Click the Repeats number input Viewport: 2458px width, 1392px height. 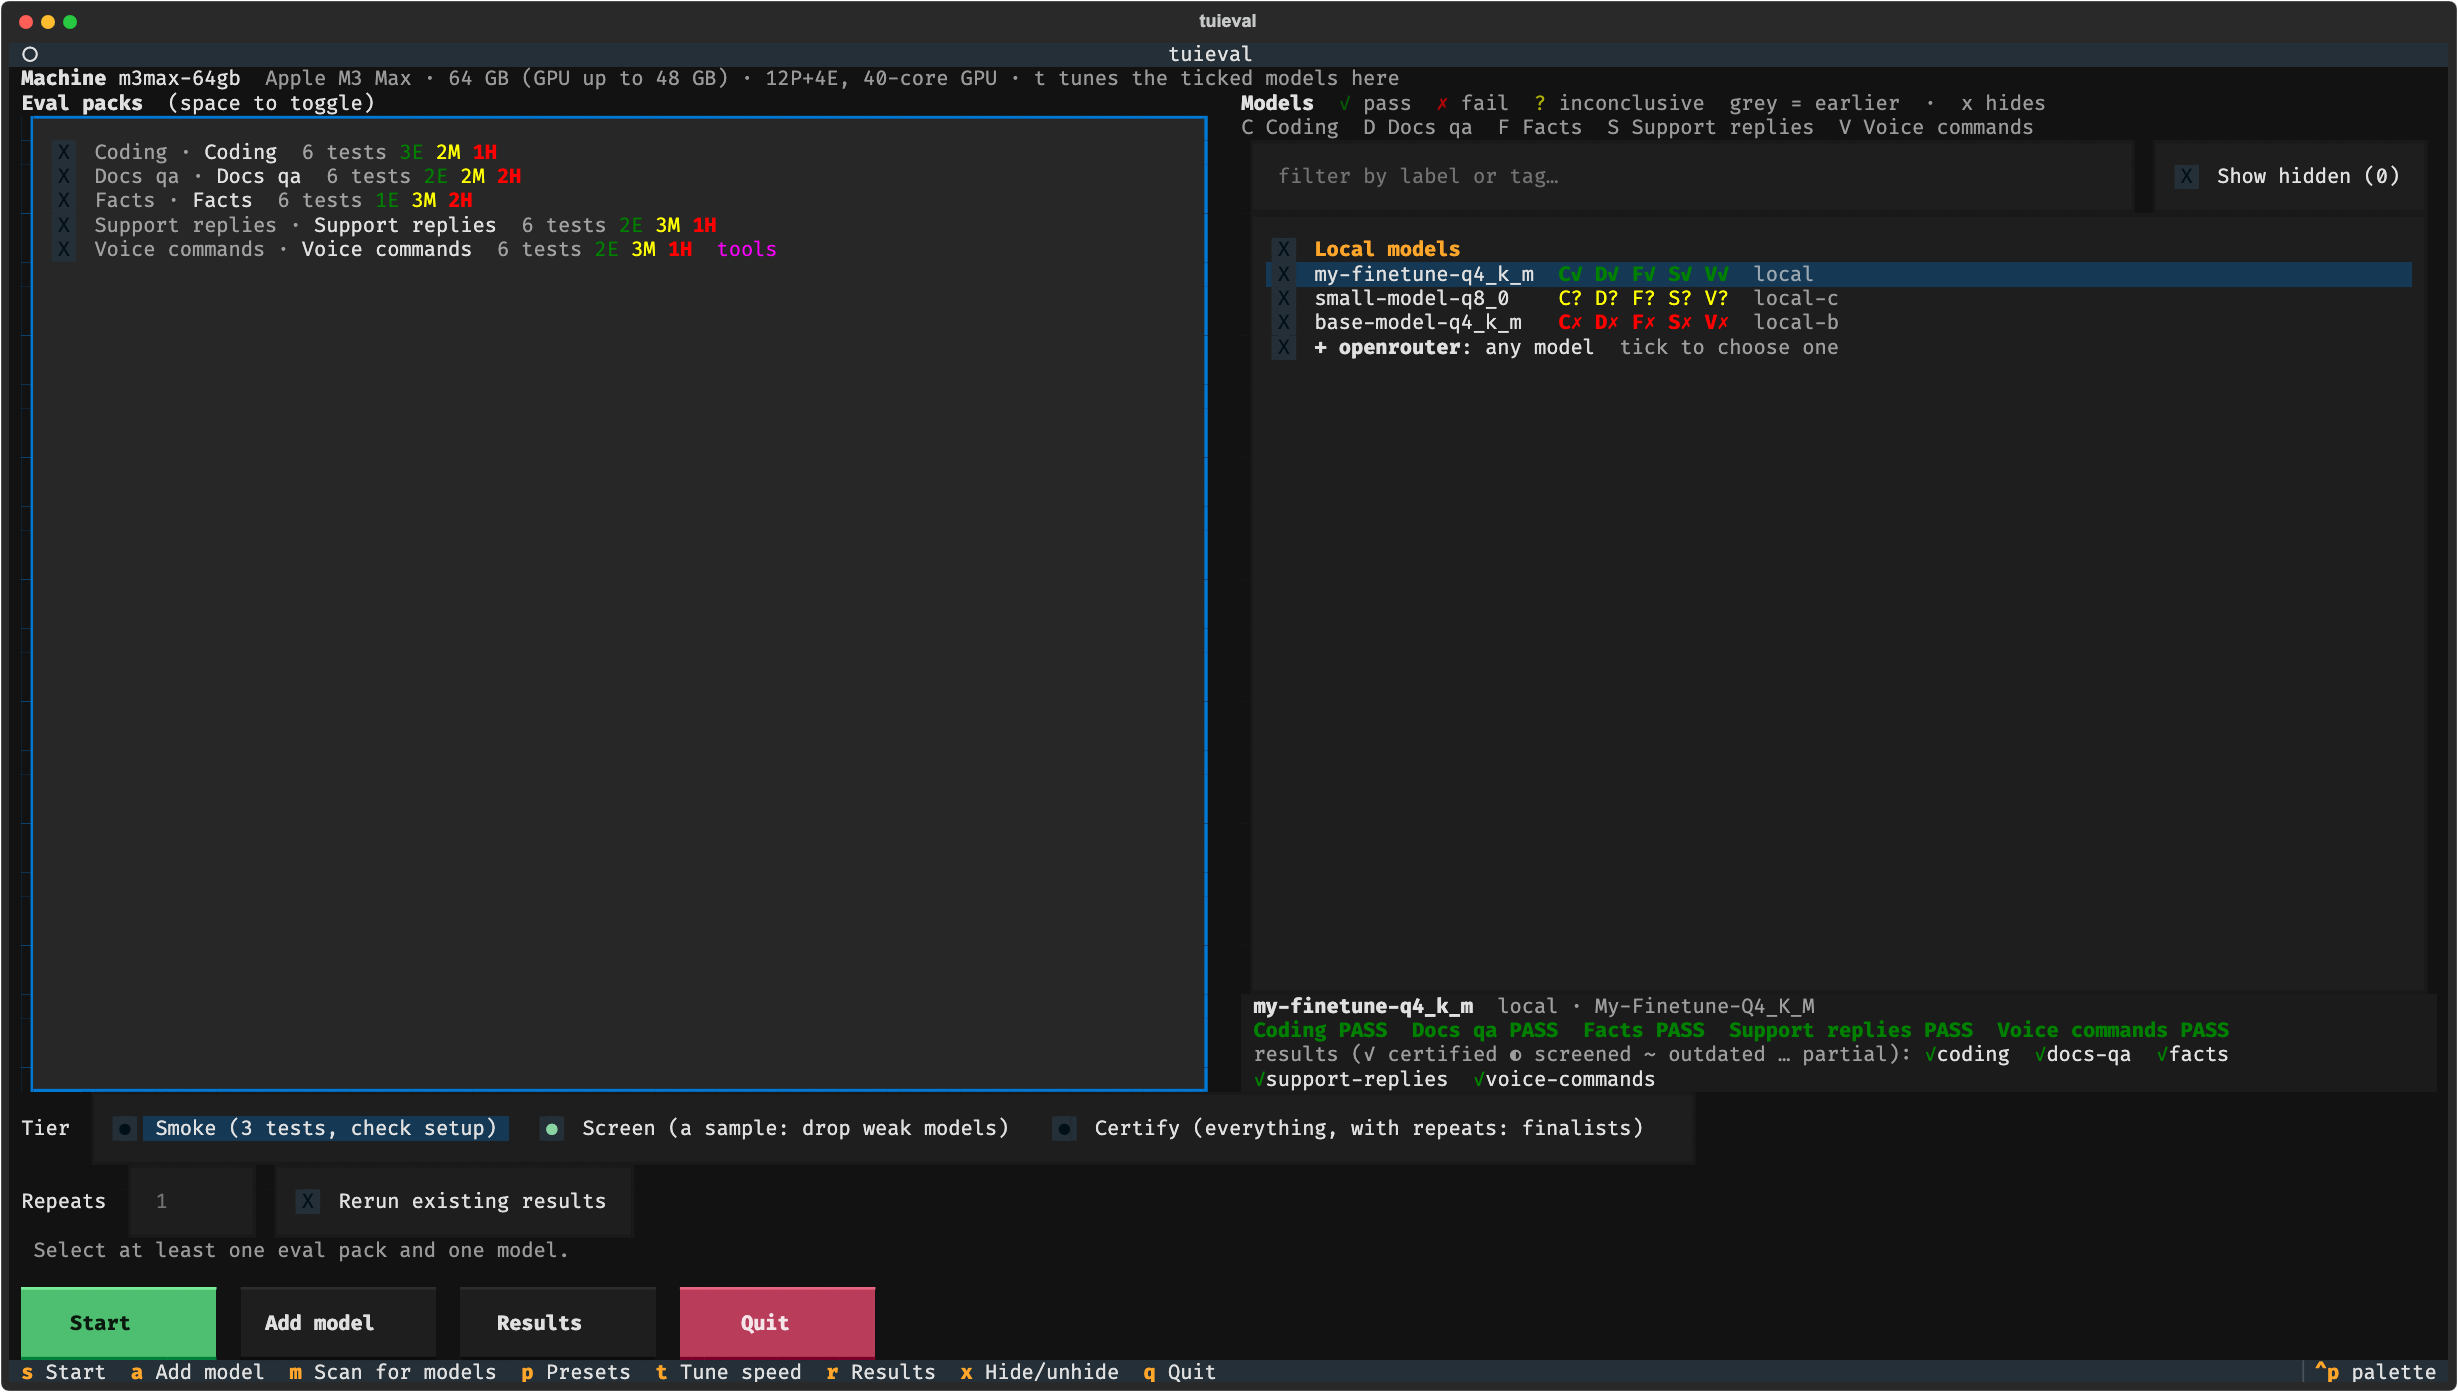pos(192,1201)
